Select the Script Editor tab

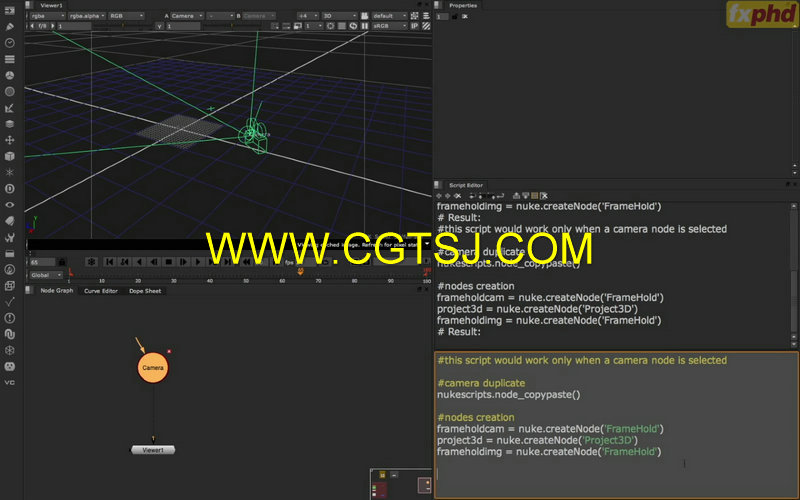[x=465, y=185]
